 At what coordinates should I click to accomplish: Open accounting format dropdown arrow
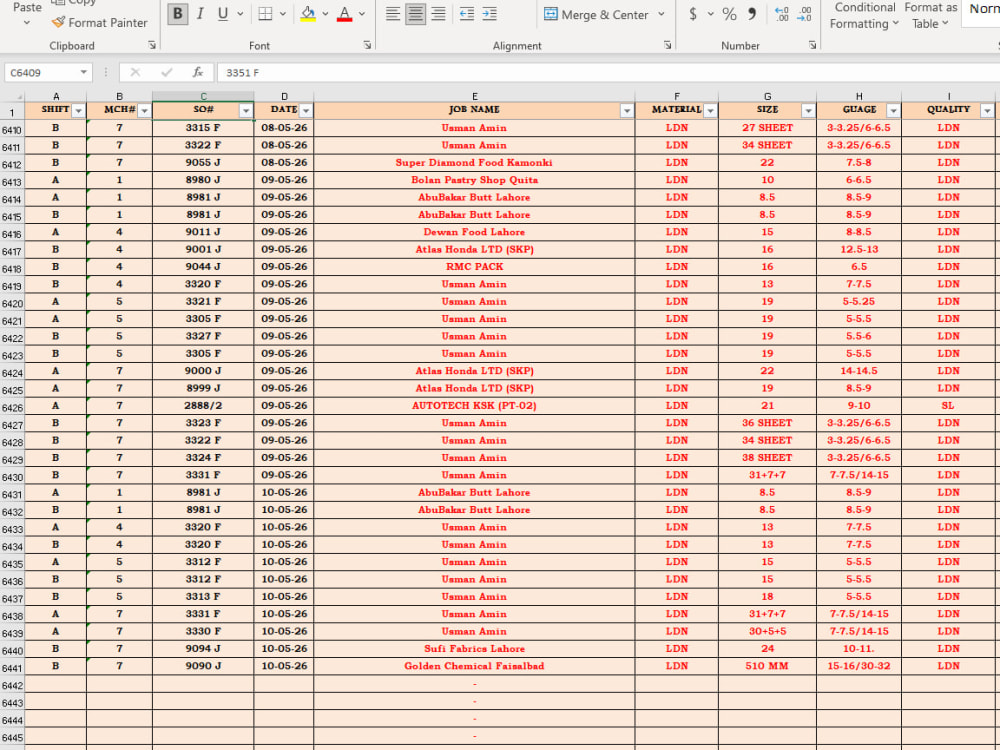click(x=710, y=14)
